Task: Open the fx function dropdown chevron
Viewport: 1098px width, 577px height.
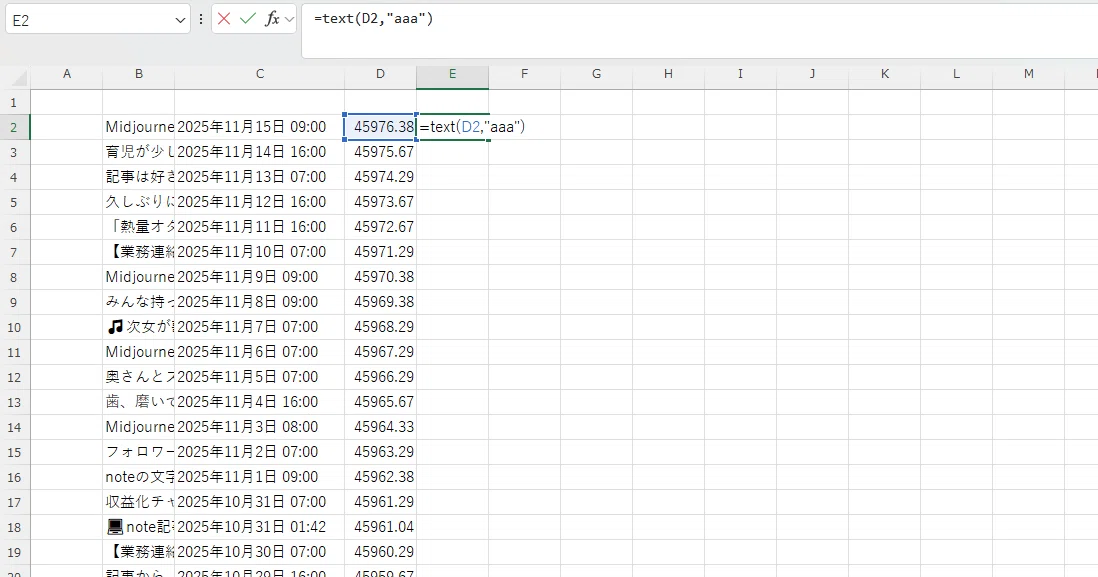Action: pos(289,20)
